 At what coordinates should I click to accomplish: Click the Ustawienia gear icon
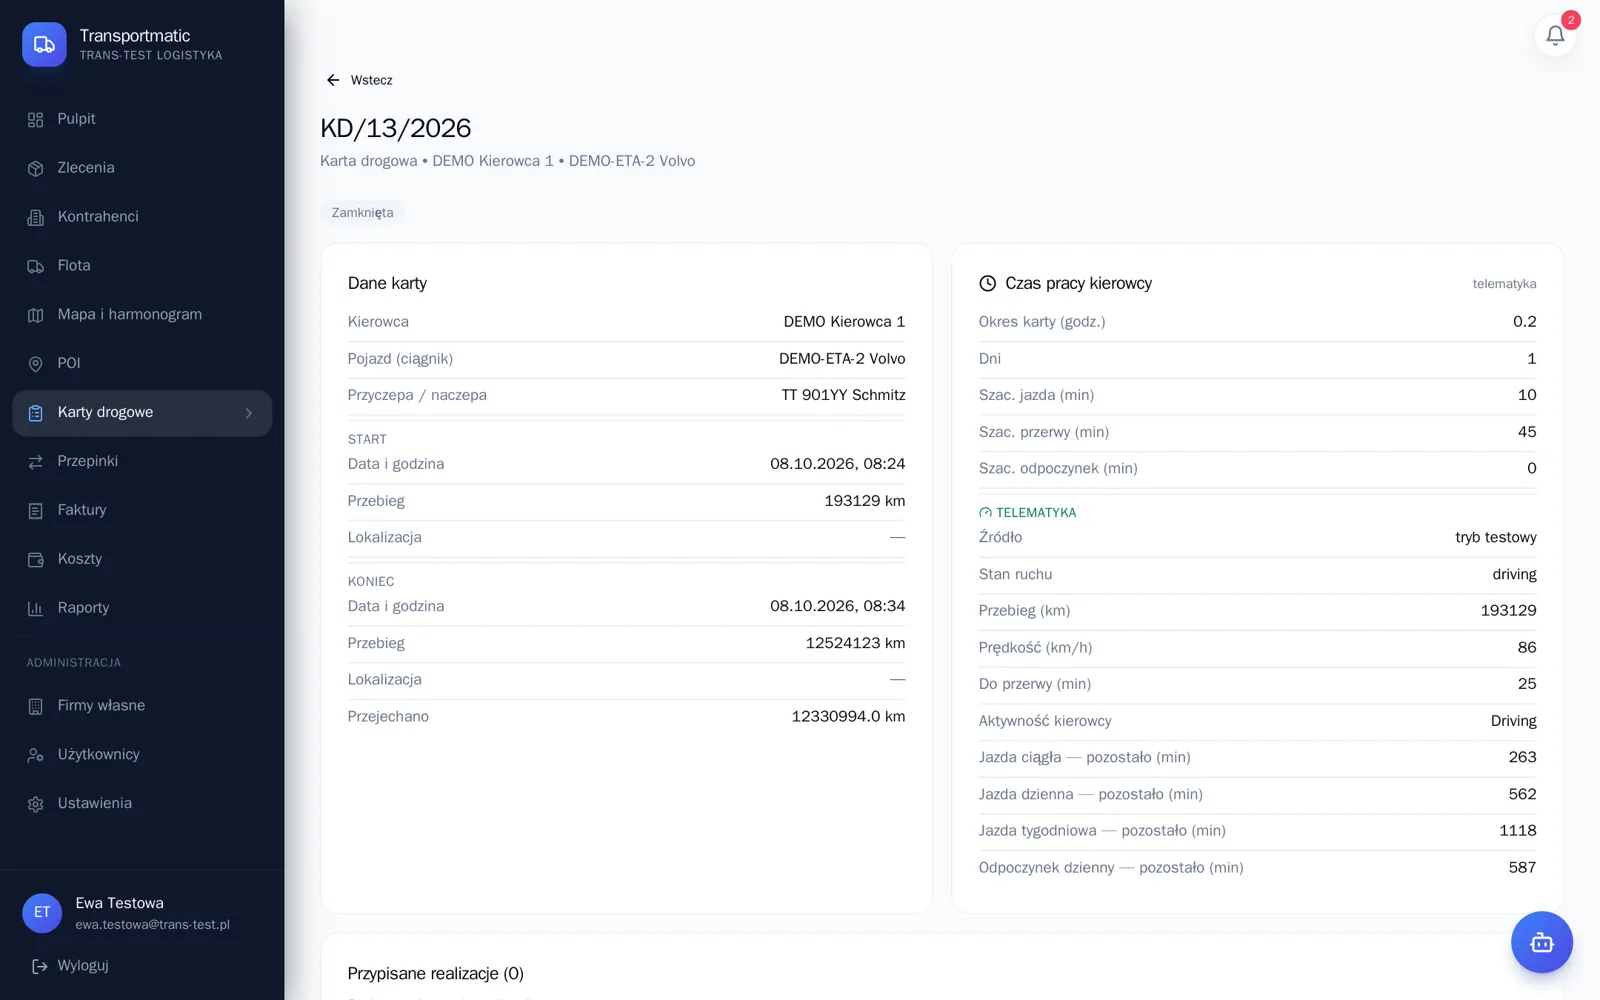[36, 805]
